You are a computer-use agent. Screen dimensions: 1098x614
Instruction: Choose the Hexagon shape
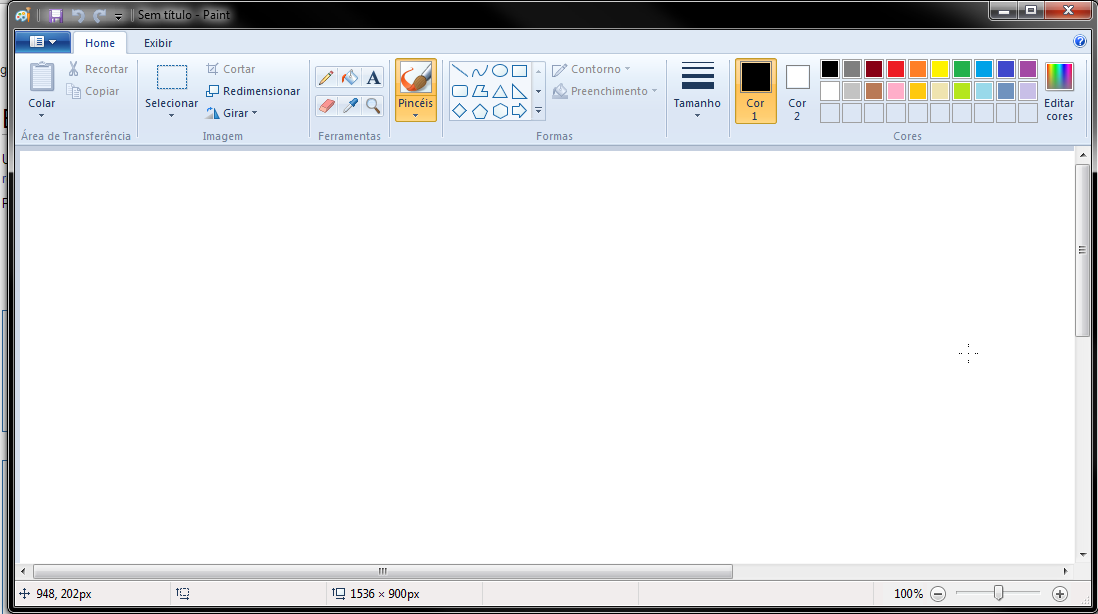499,111
